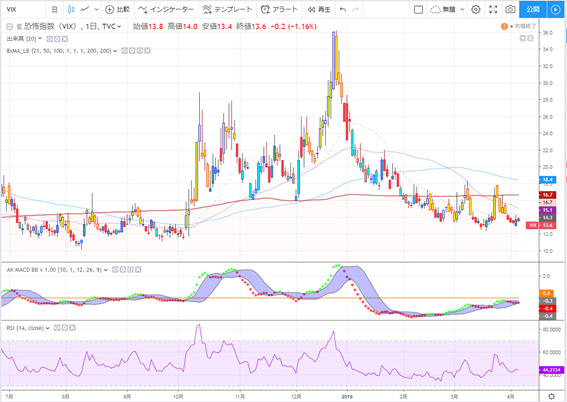Click the orange 0.0 MACD label
Viewport: 567px width, 402px height.
click(x=547, y=293)
